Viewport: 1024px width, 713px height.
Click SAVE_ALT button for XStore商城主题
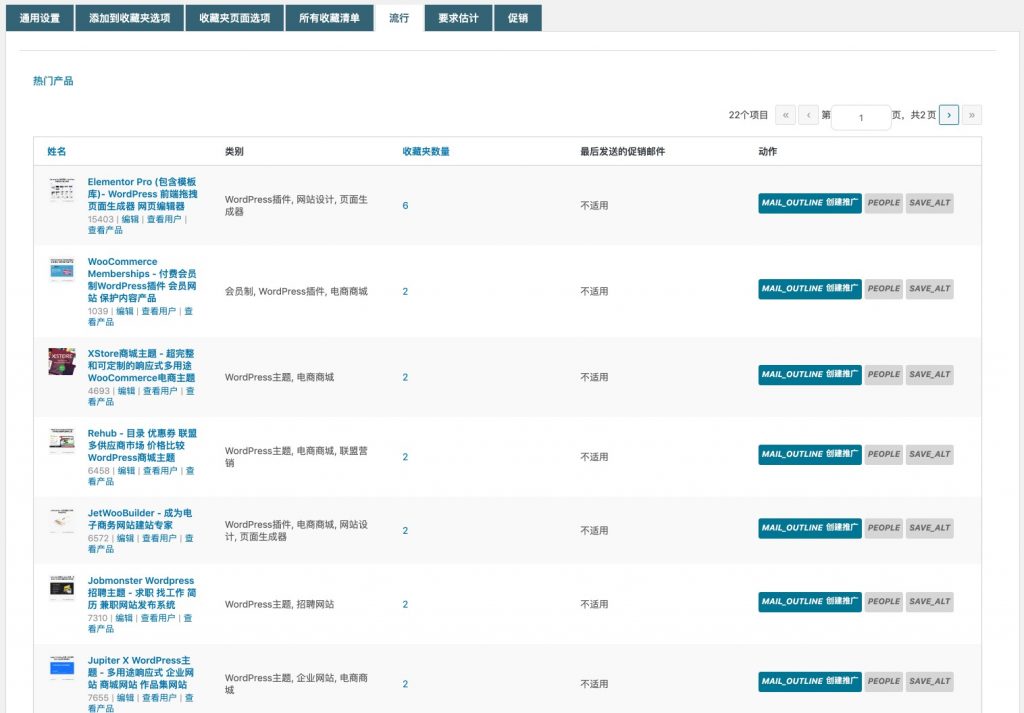tap(929, 375)
